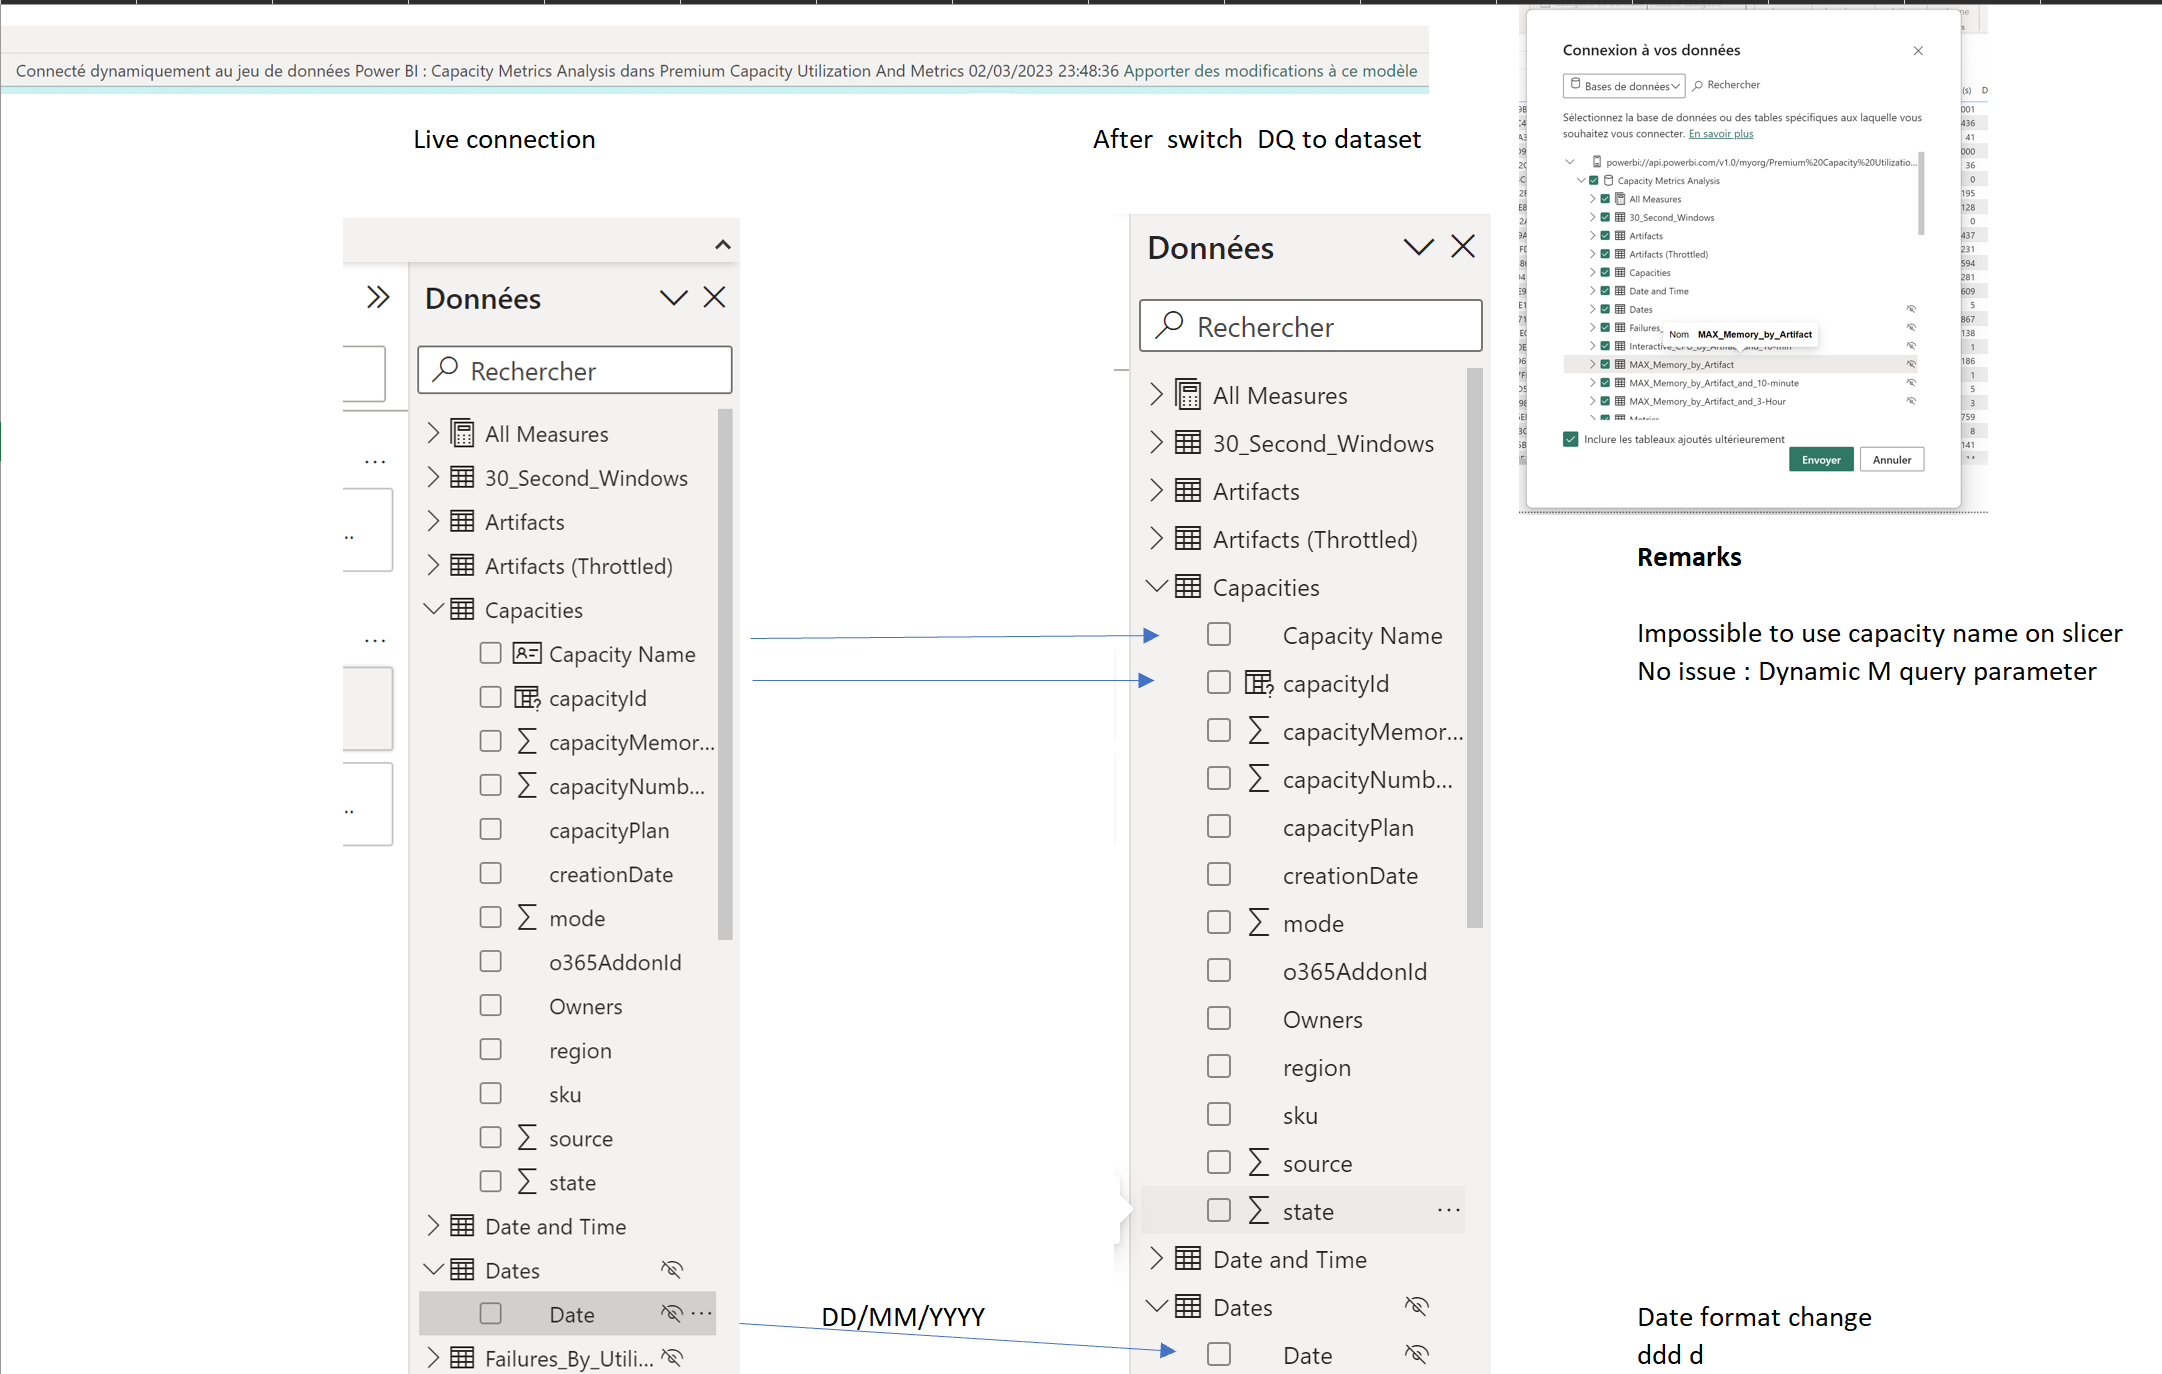The height and width of the screenshot is (1374, 2162).
Task: Click 'Apporter des modifications à ce modèle' link
Action: [x=1270, y=71]
